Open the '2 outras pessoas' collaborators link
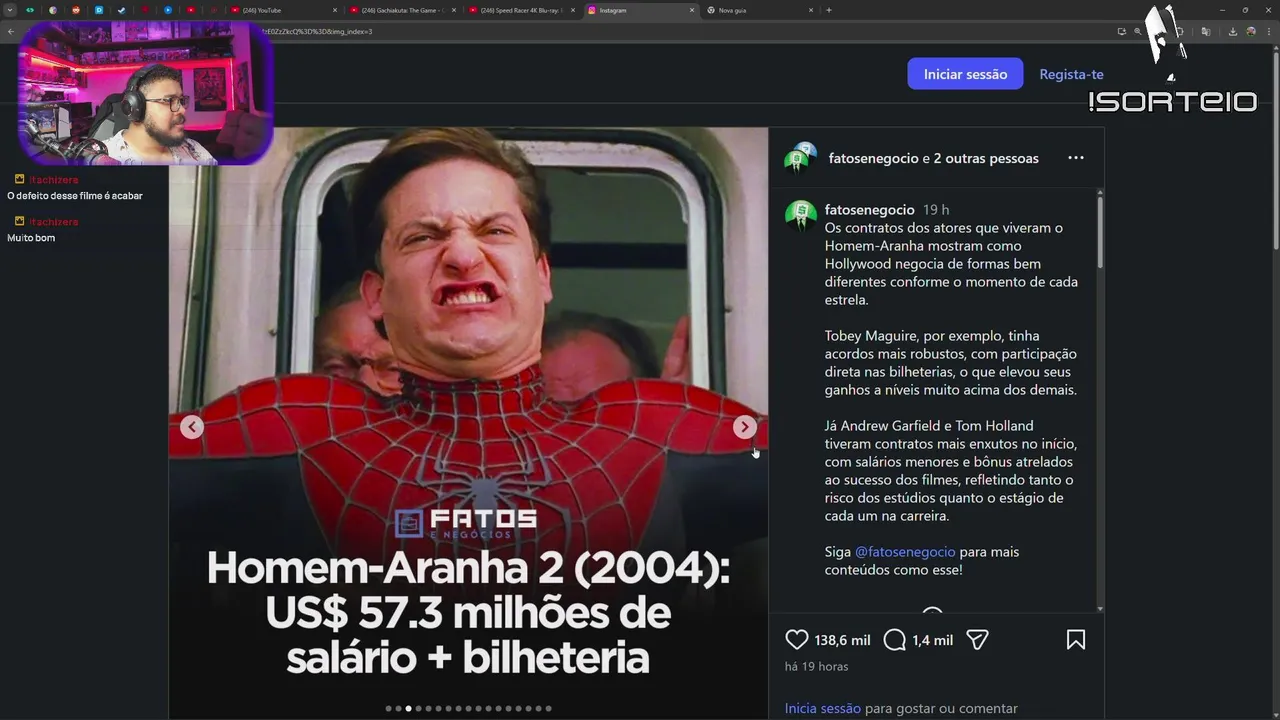The width and height of the screenshot is (1280, 720). click(x=986, y=158)
